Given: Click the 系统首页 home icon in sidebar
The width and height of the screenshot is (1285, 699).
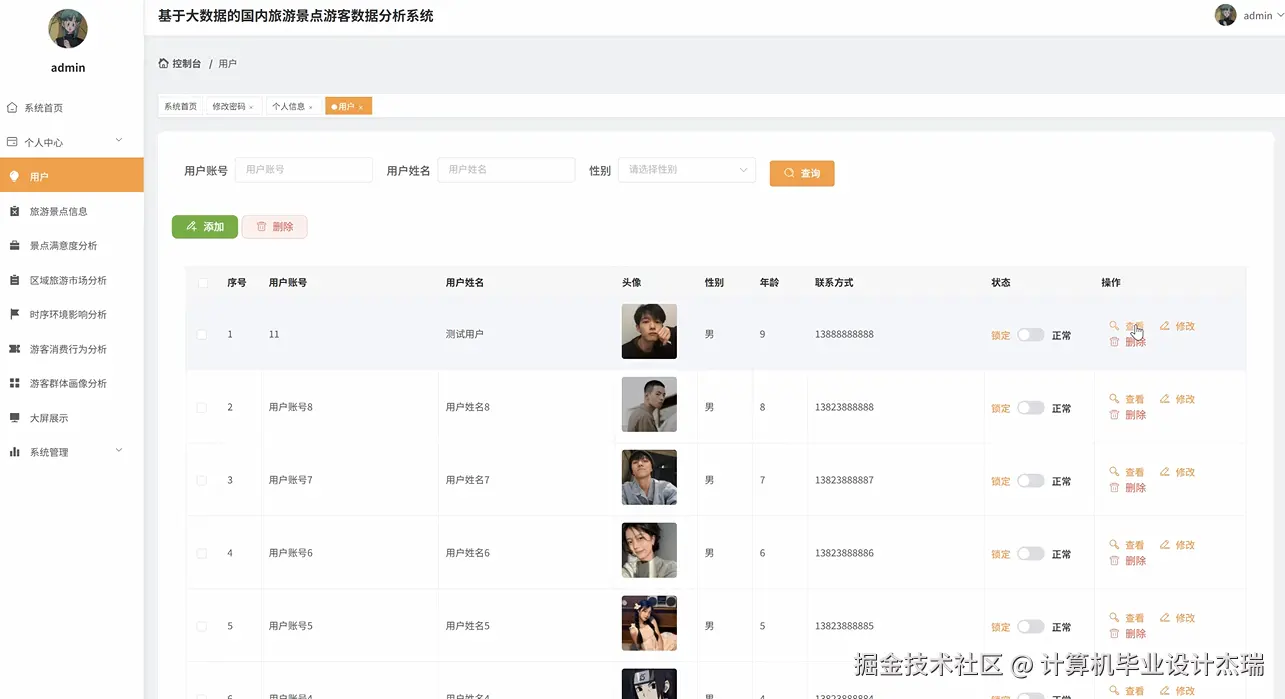Looking at the screenshot, I should (12, 107).
